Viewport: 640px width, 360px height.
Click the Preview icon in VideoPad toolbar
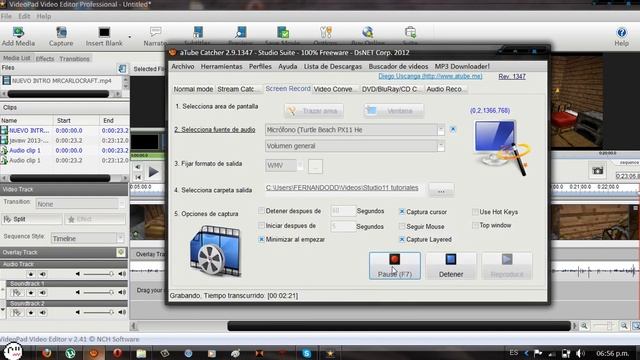pos(240,33)
